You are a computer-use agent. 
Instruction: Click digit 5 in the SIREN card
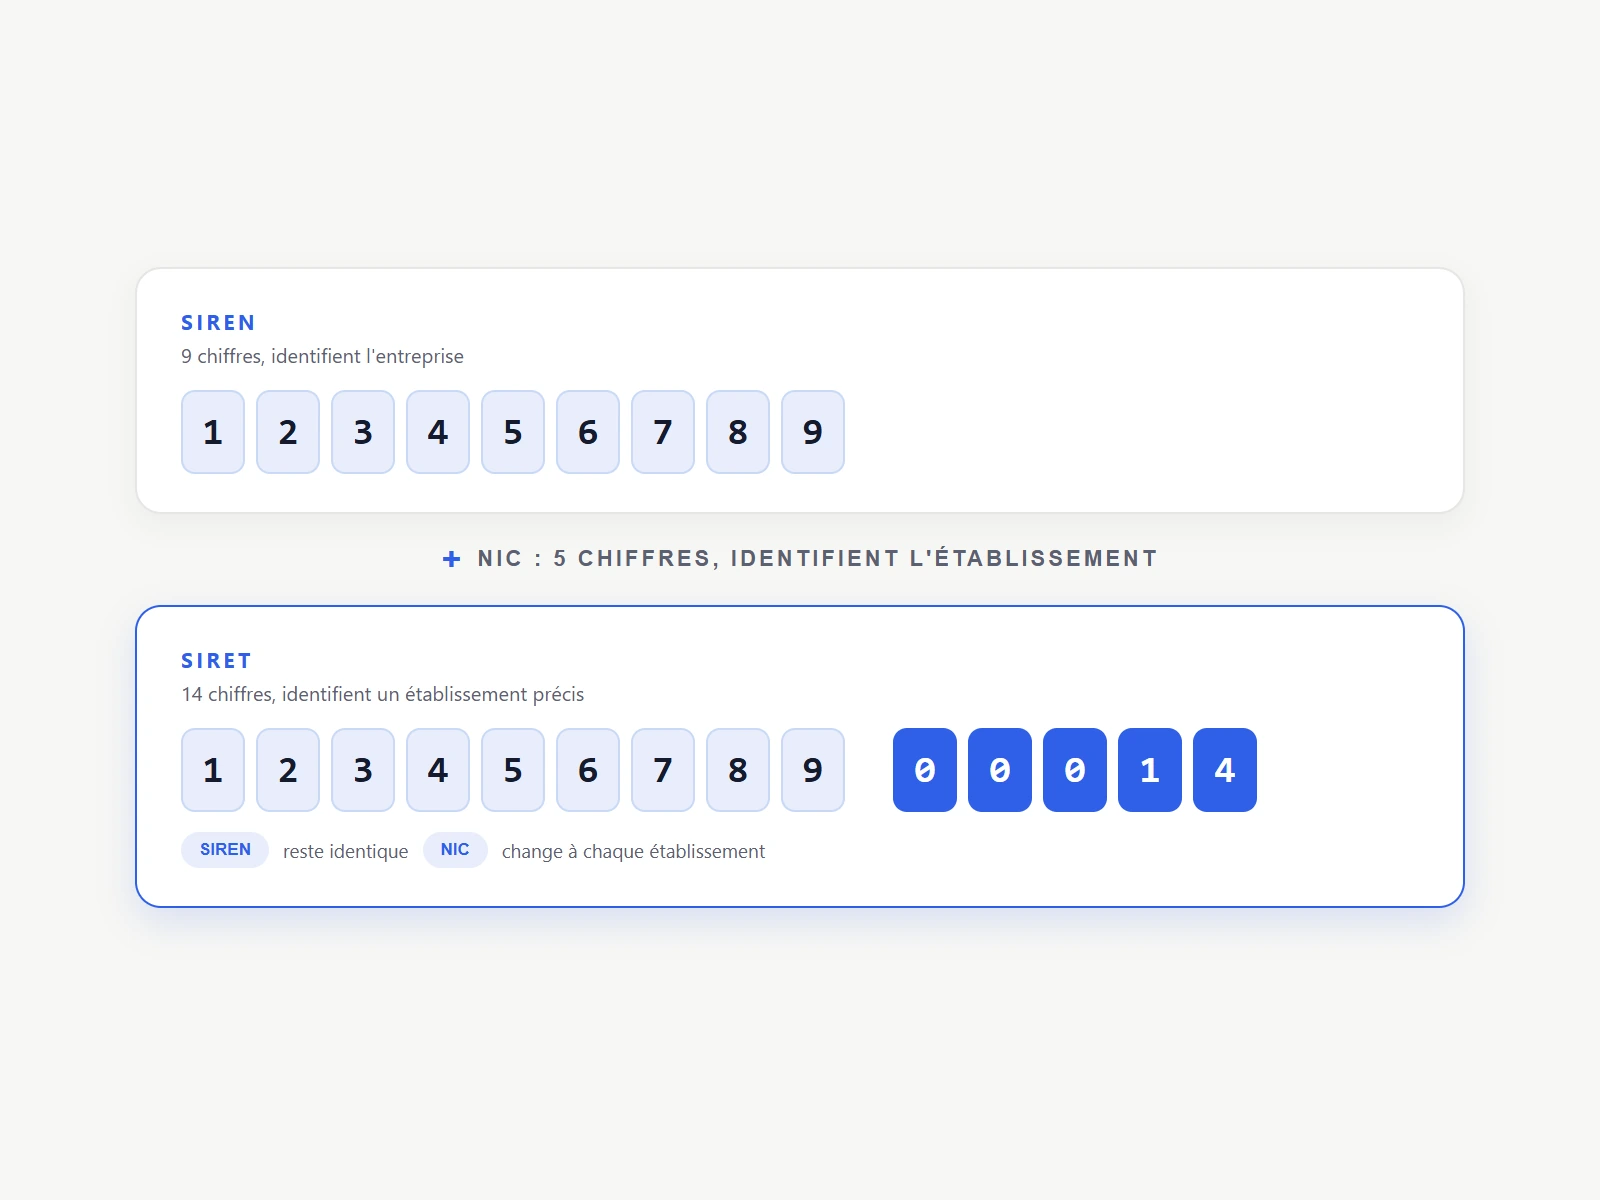pyautogui.click(x=513, y=432)
